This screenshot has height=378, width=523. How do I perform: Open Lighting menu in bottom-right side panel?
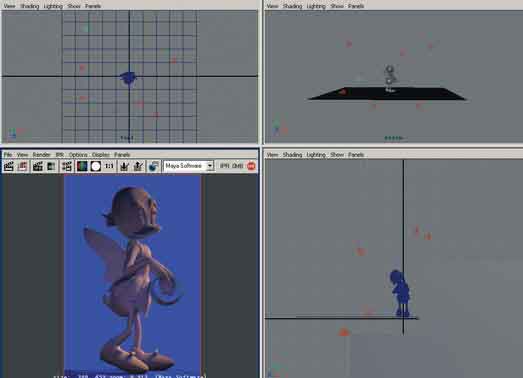tap(316, 155)
